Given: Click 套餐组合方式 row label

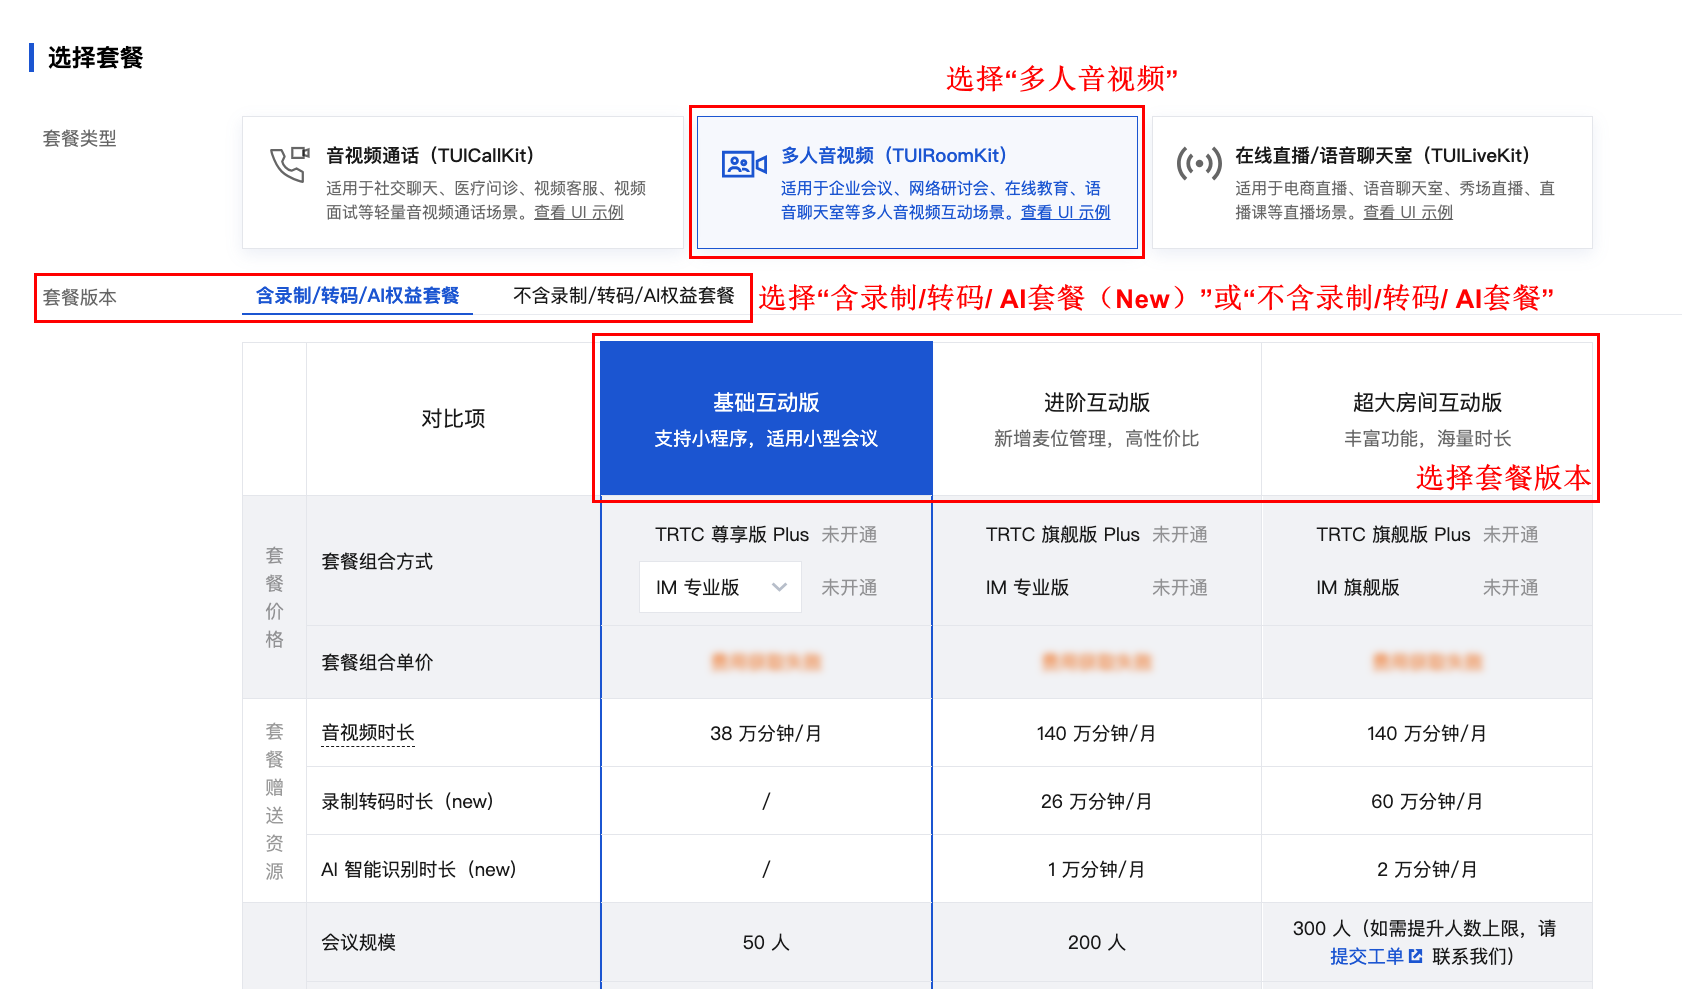Looking at the screenshot, I should point(377,561).
